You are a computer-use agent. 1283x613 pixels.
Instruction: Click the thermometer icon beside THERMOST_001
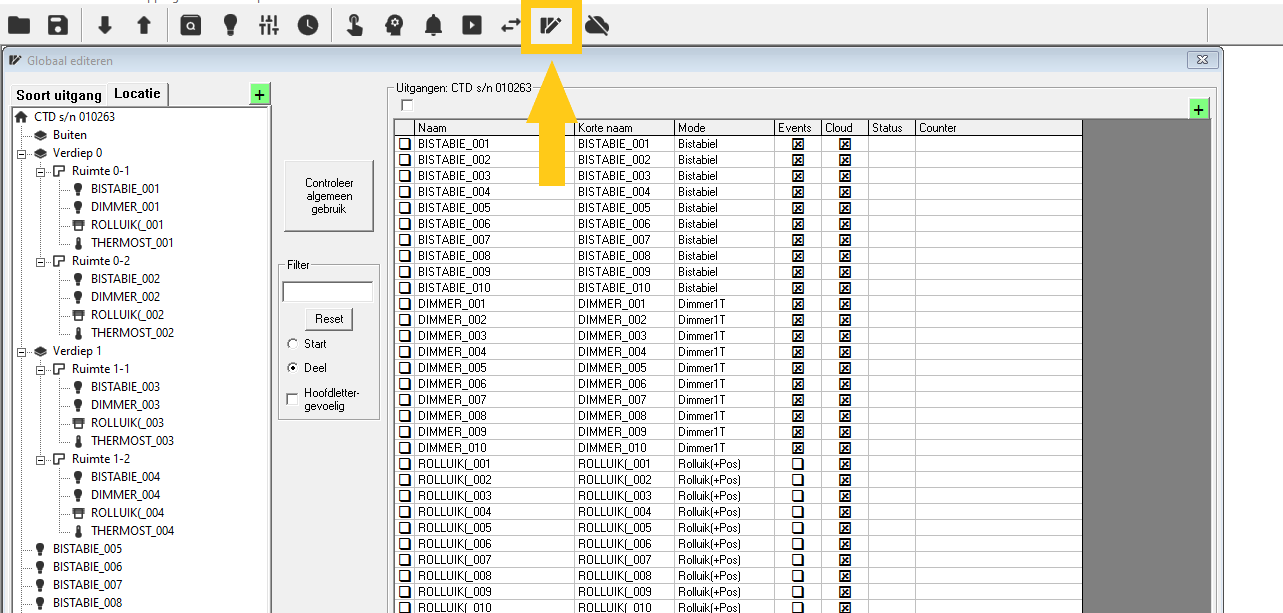[78, 243]
